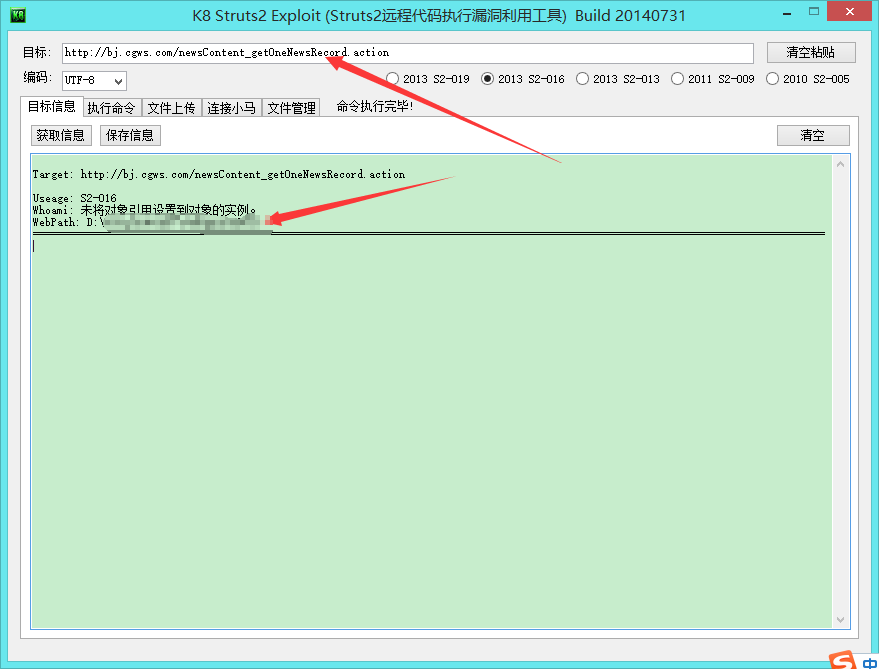This screenshot has width=879, height=669.
Task: Click the output scrollbar up arrow
Action: (840, 164)
